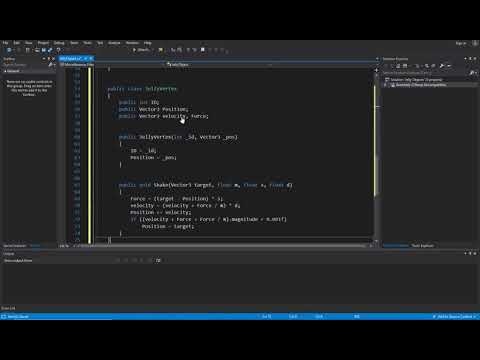Open the File menu

[x=5, y=43]
